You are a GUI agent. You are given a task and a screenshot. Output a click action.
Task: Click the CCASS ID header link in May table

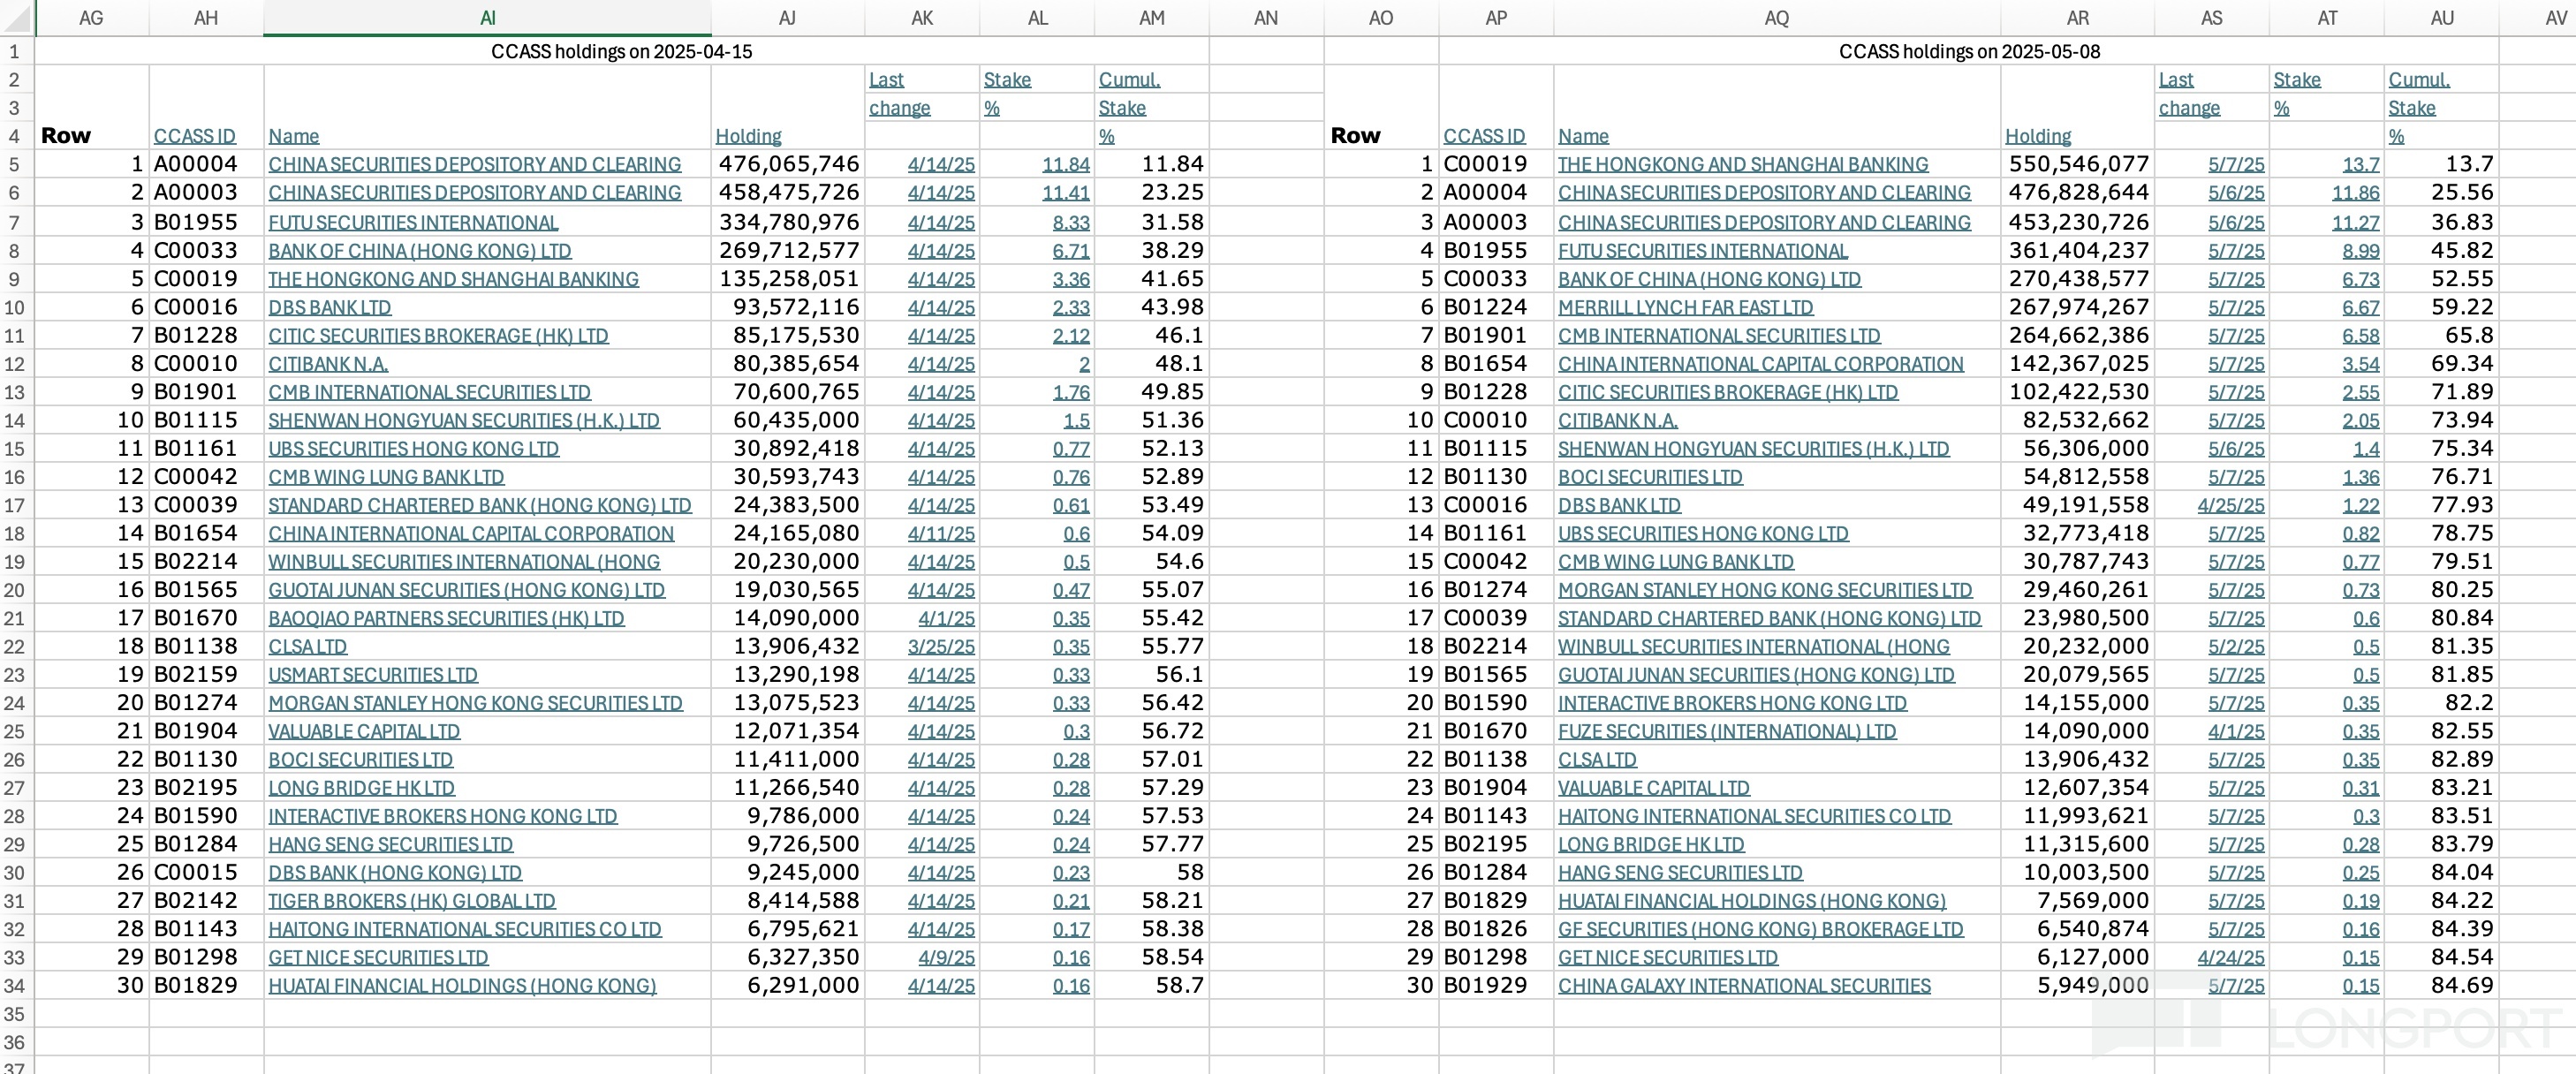pyautogui.click(x=1483, y=136)
